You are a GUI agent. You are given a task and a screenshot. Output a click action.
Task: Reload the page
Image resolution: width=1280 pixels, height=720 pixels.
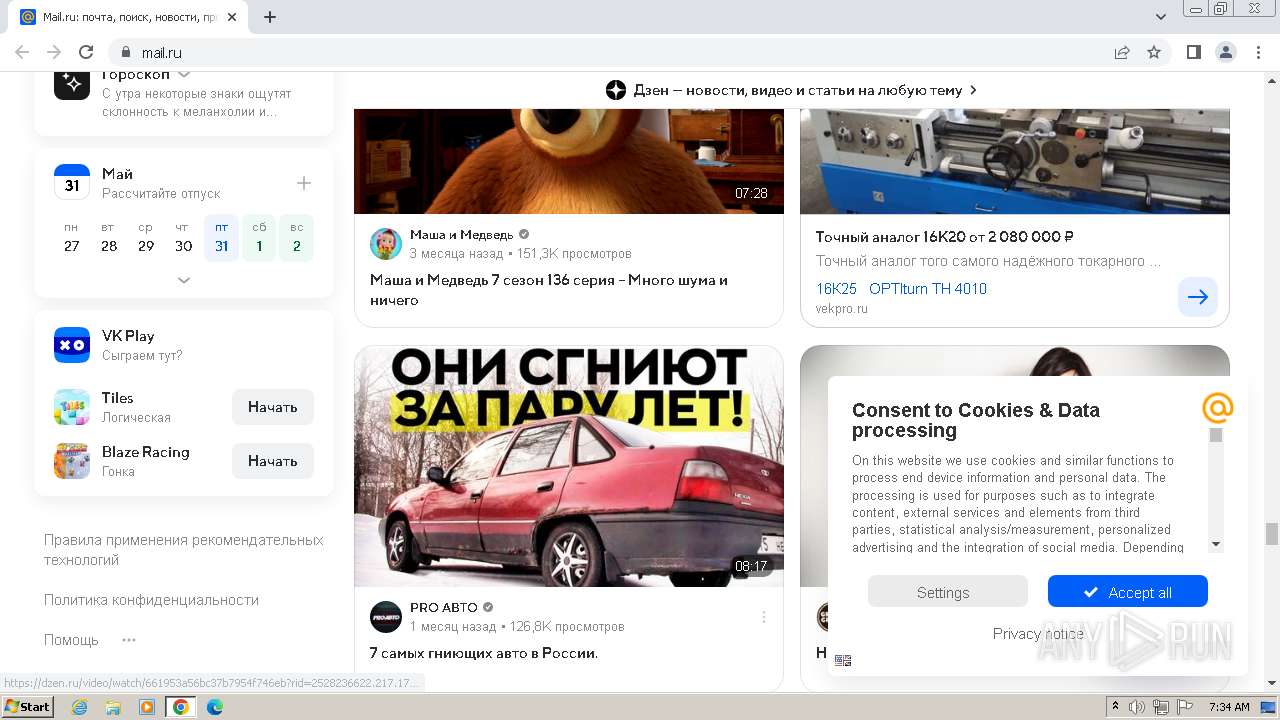tap(86, 52)
